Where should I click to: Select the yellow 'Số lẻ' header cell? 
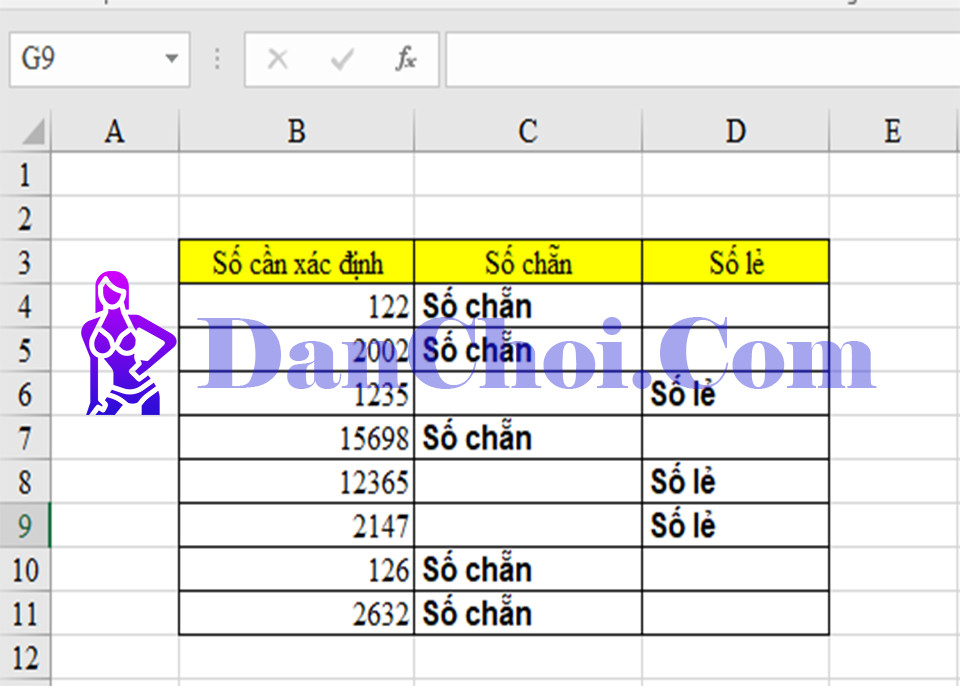[735, 263]
